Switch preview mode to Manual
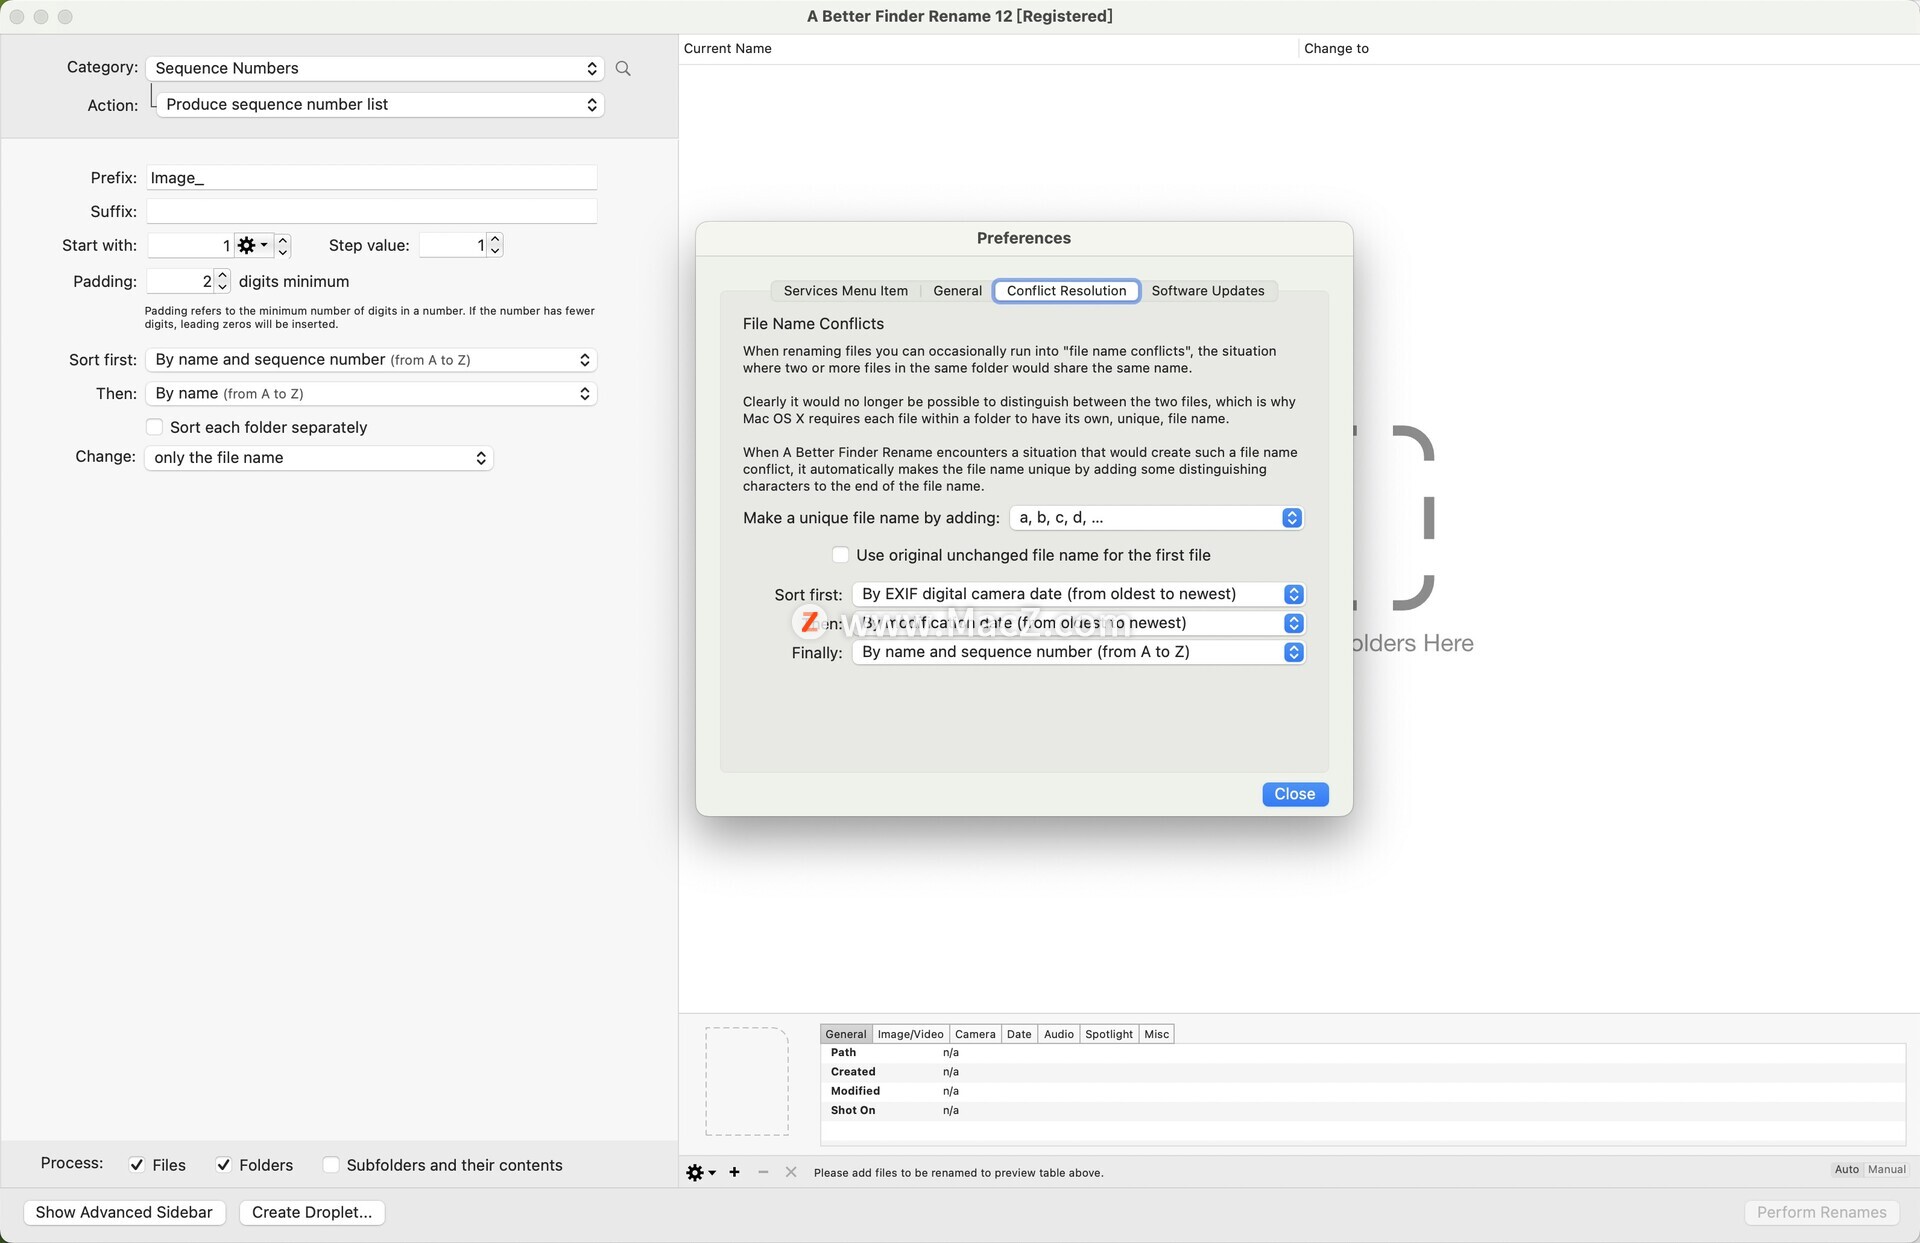1920x1243 pixels. pyautogui.click(x=1886, y=1169)
